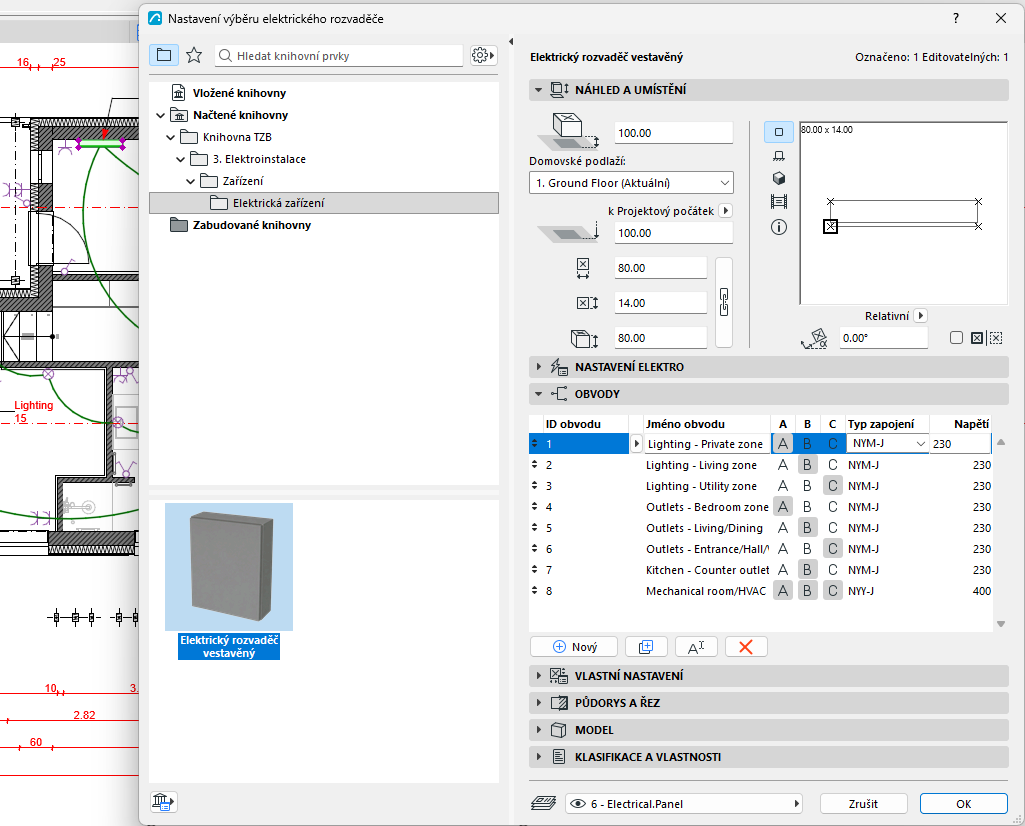Toggle phase B for Mechanical room/HVAC
Screen dimensions: 1025x826
pyautogui.click(x=807, y=591)
